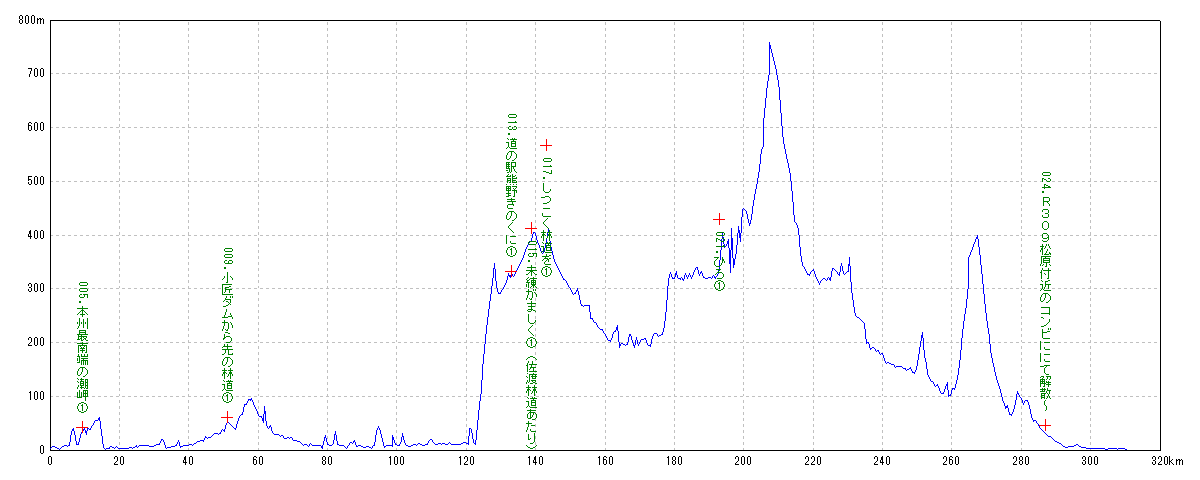This screenshot has height=480, width=1200.
Task: Click the 100 tick on distance axis
Action: 396,461
